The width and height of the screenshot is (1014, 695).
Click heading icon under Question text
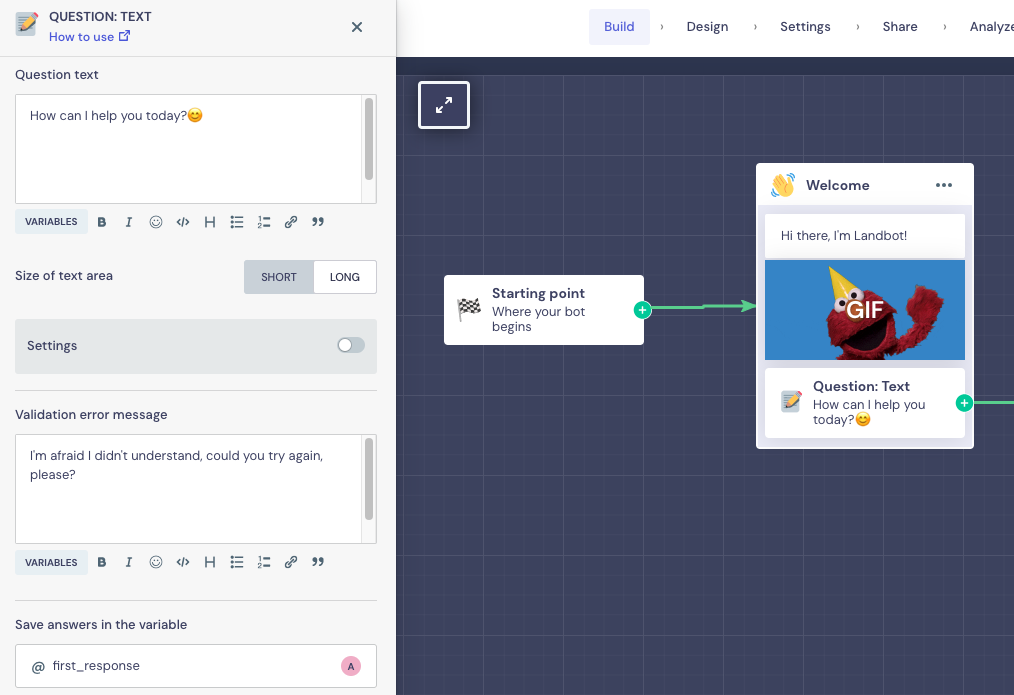point(210,222)
